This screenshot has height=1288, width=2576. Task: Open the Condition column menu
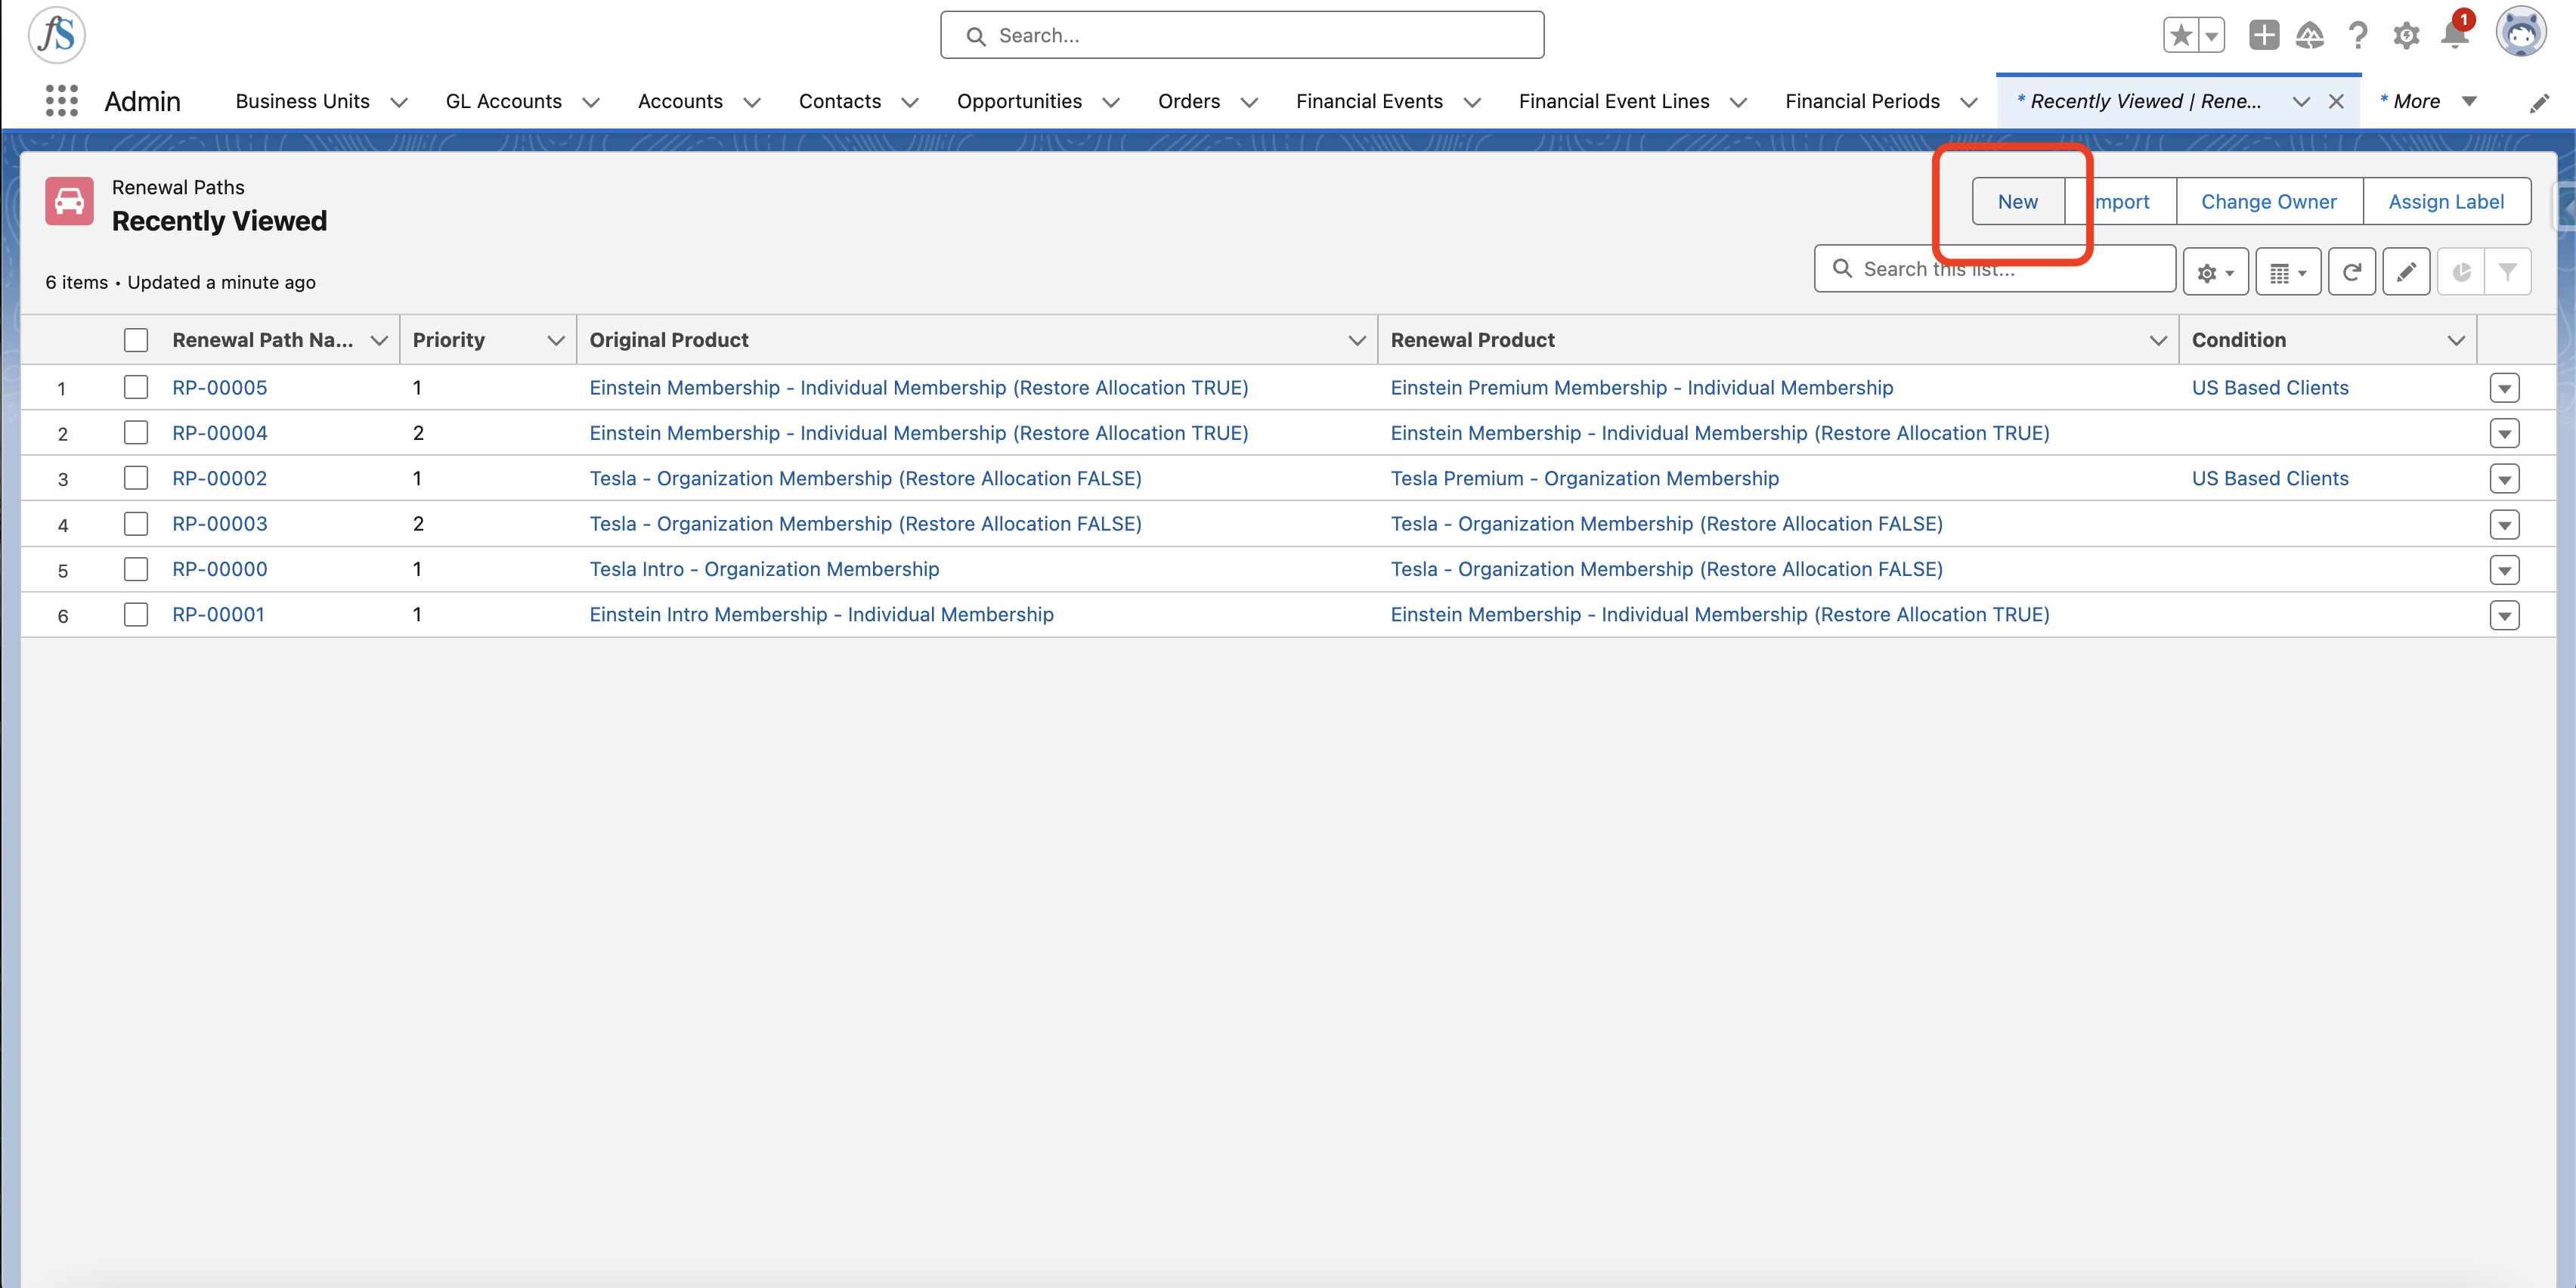2456,341
